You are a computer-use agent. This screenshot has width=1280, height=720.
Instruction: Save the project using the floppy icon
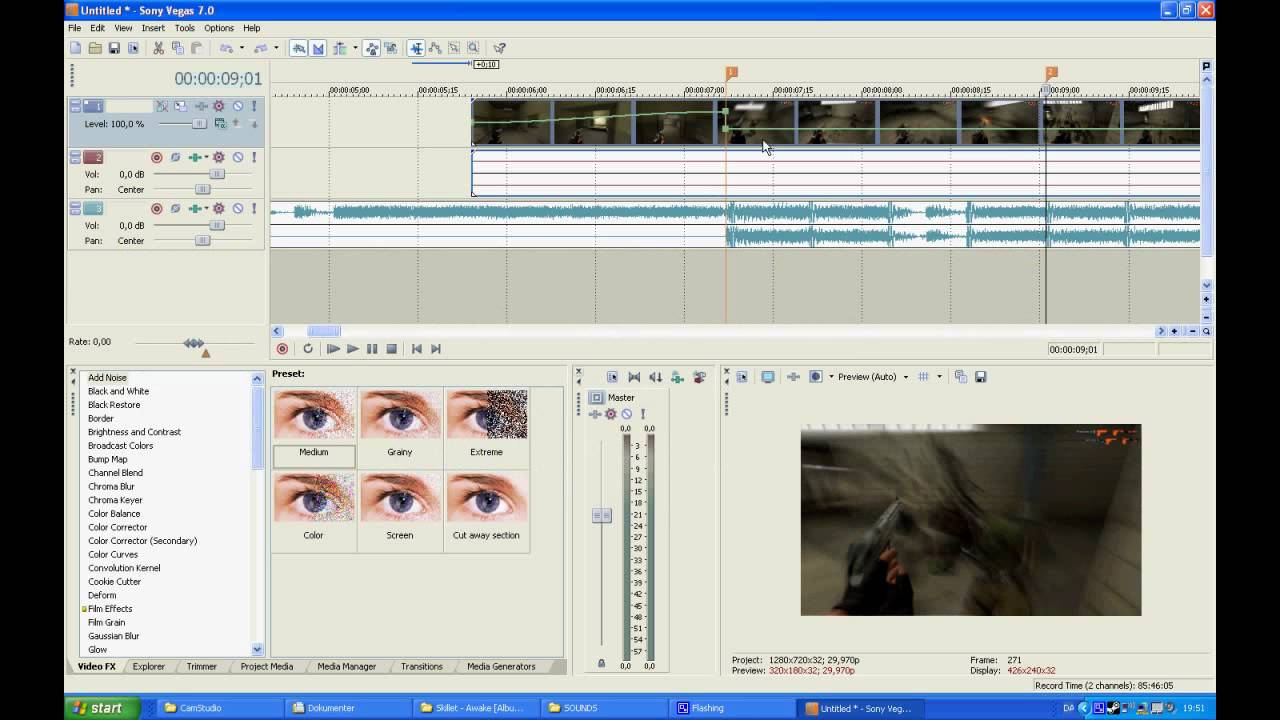(114, 48)
